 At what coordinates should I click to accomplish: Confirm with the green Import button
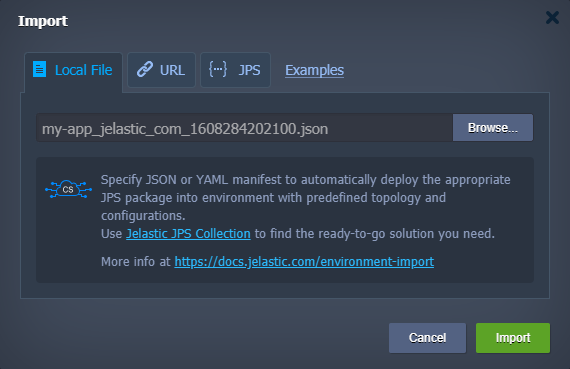pos(513,338)
